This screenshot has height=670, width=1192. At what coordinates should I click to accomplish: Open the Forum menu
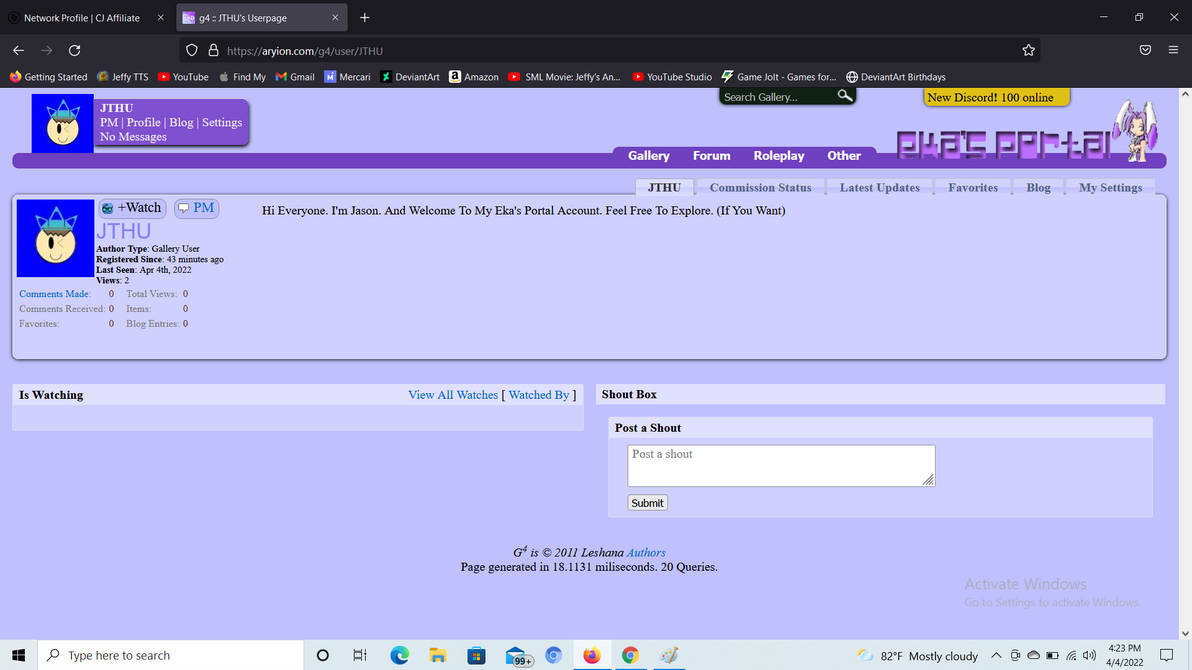pos(712,155)
